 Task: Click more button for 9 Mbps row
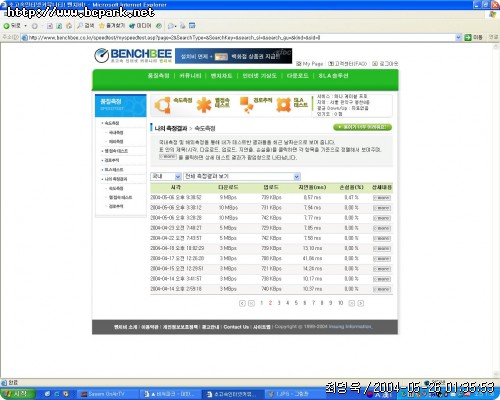click(x=382, y=198)
